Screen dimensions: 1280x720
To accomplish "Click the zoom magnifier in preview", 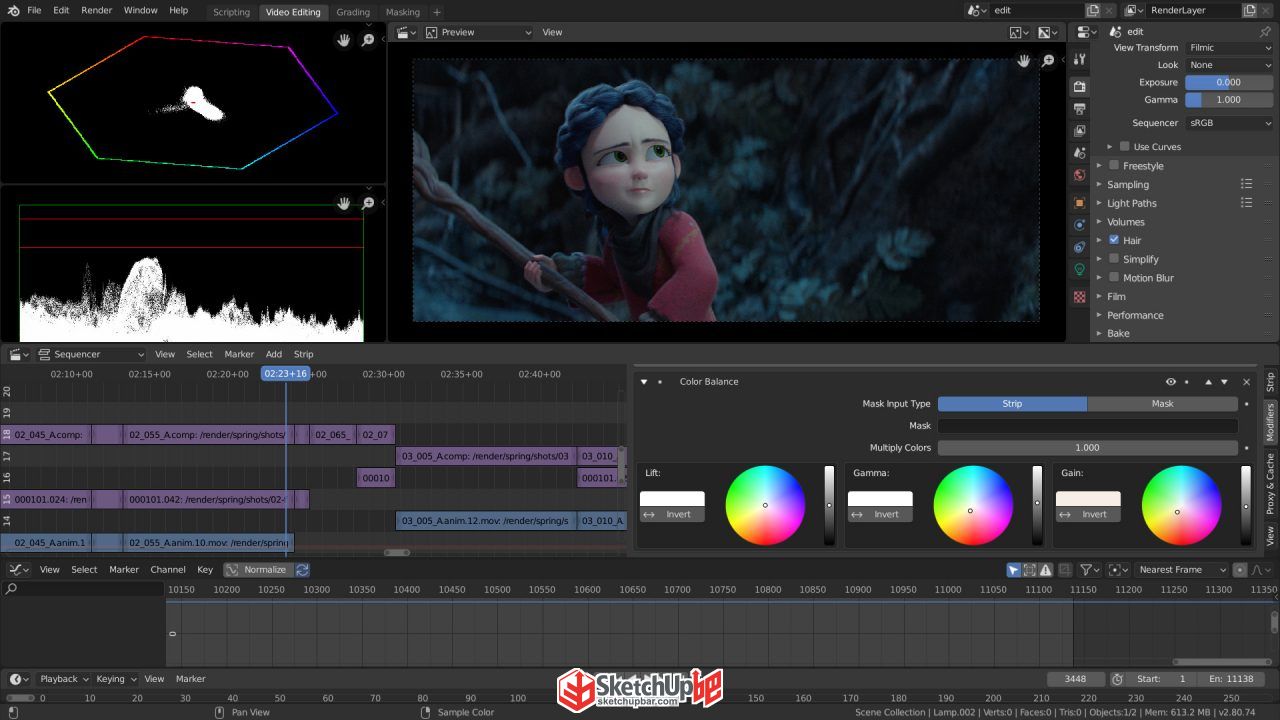I will [1048, 61].
